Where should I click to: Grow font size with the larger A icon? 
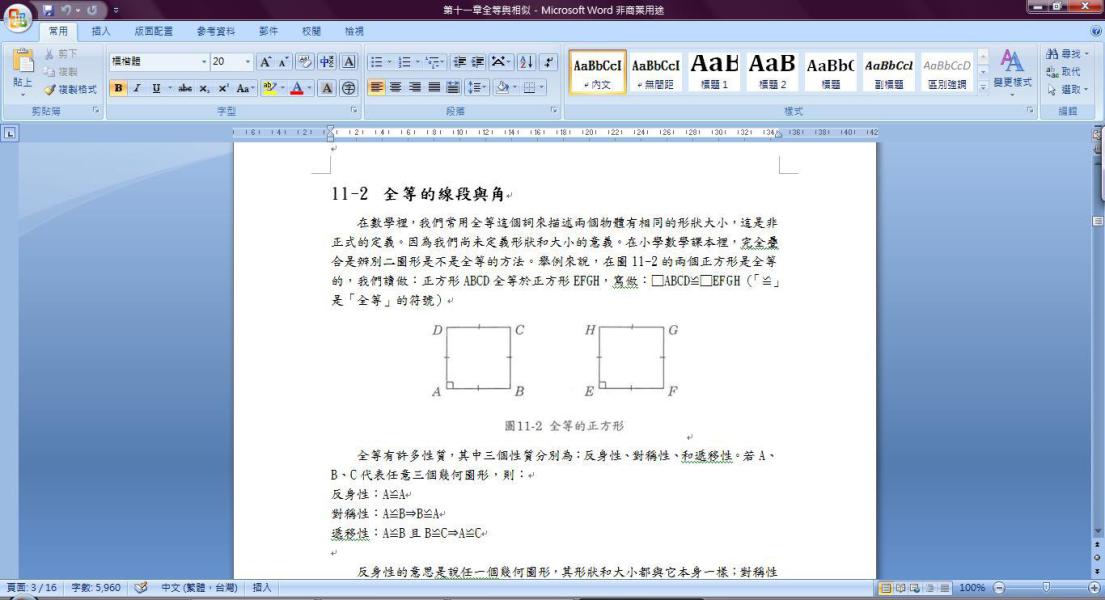tap(265, 62)
